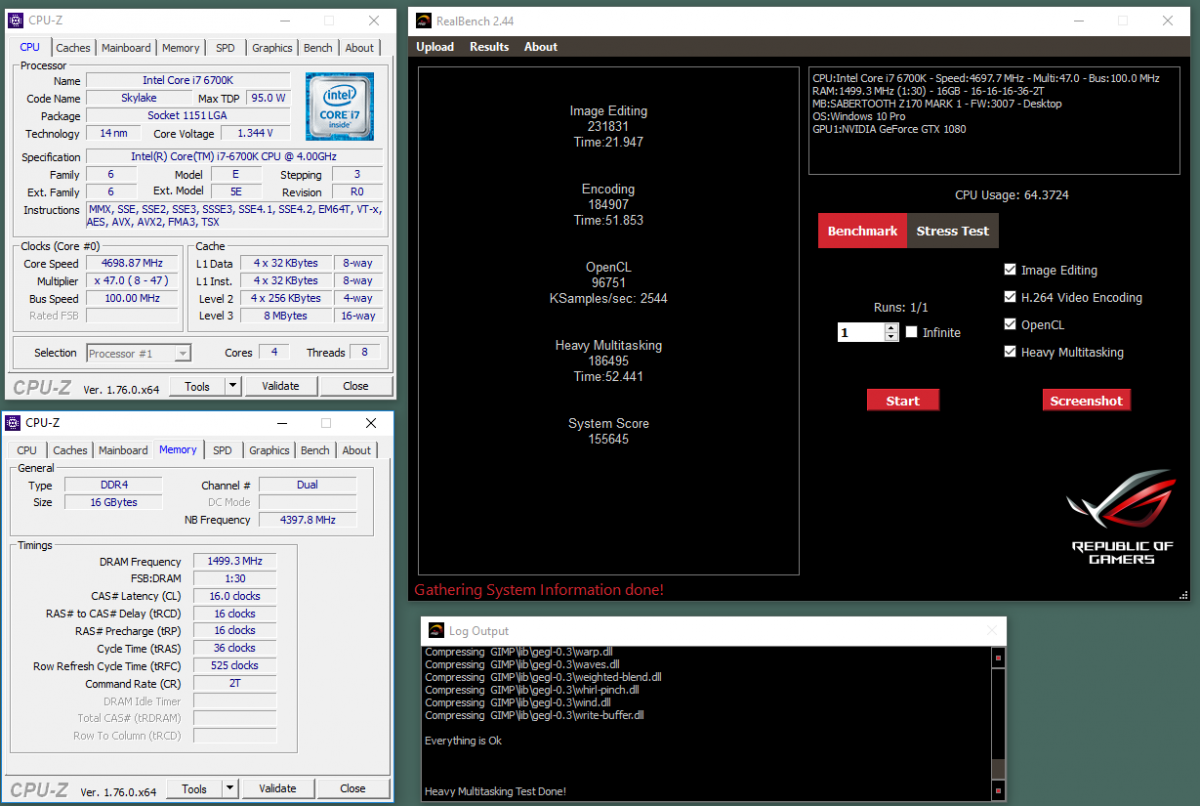The image size is (1200, 806).
Task: Switch to CPU tab in CPU-Z memory window
Action: (27, 451)
